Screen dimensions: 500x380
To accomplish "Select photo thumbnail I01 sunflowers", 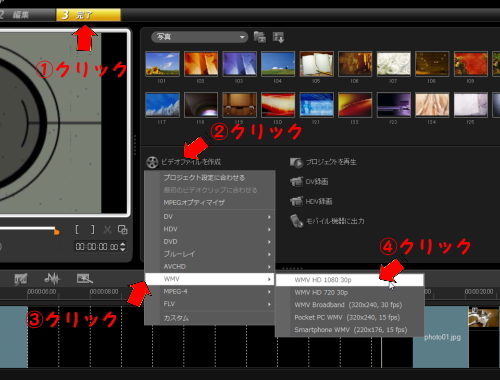I will click(x=162, y=64).
